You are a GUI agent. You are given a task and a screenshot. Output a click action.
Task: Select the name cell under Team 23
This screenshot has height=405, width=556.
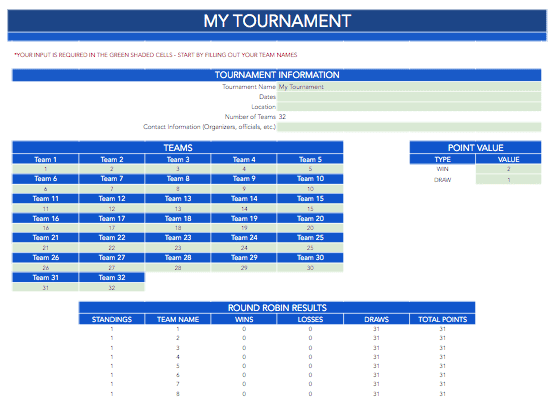coord(178,248)
